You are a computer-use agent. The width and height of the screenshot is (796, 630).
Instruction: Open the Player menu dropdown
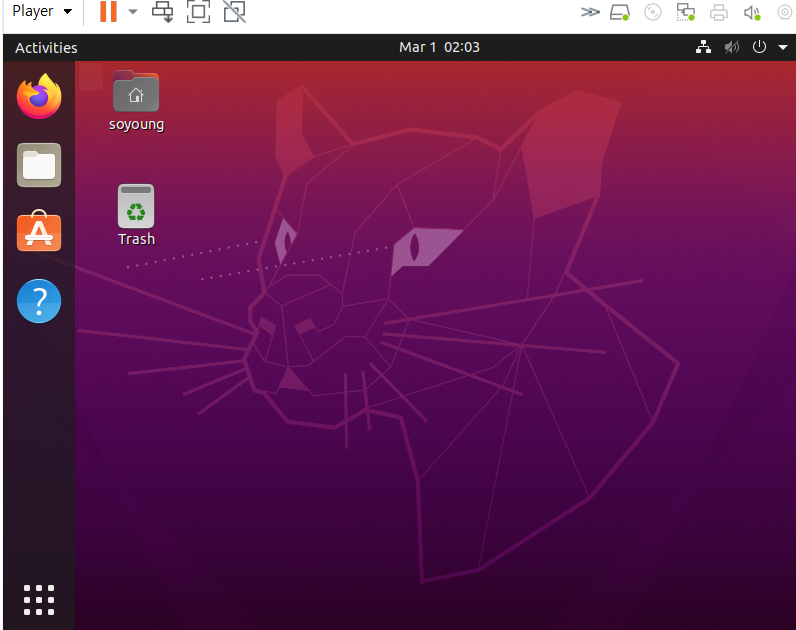(42, 11)
